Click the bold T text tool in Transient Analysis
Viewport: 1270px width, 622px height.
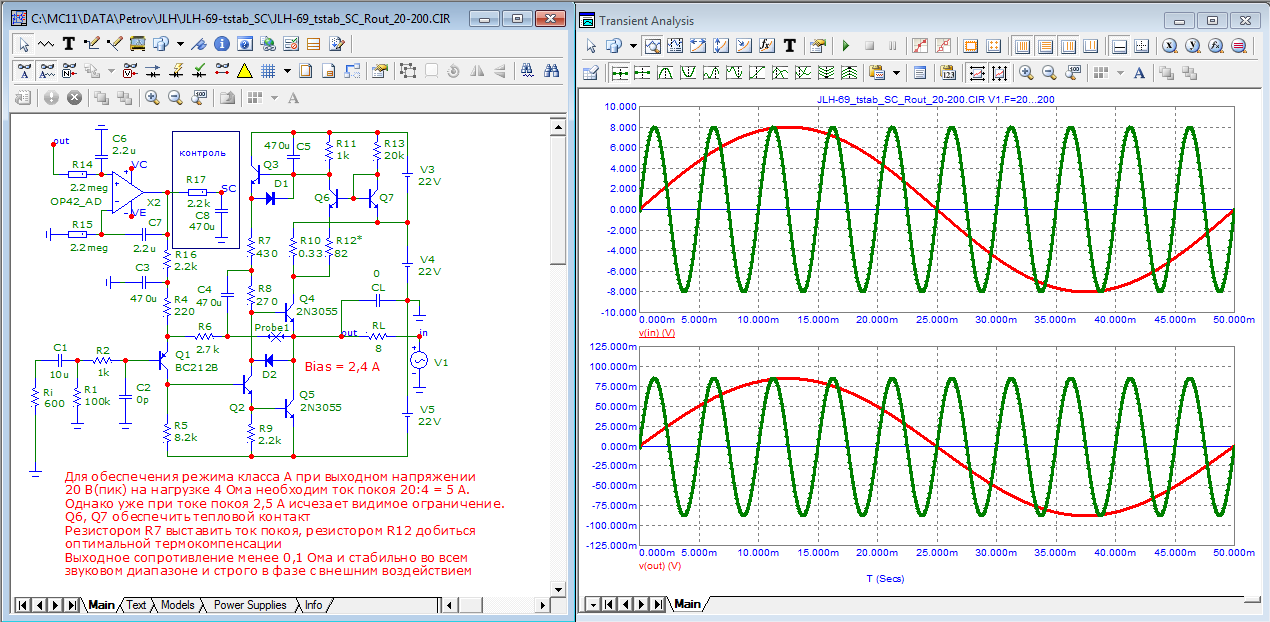(x=789, y=46)
